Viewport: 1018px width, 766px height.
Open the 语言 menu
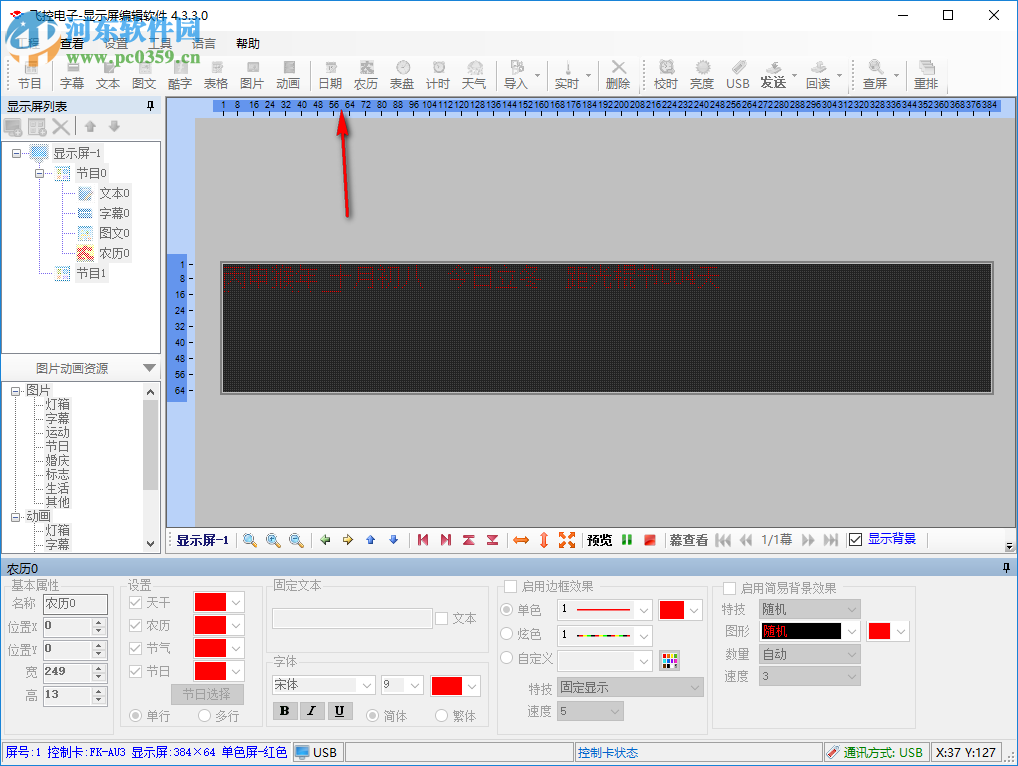coord(204,43)
